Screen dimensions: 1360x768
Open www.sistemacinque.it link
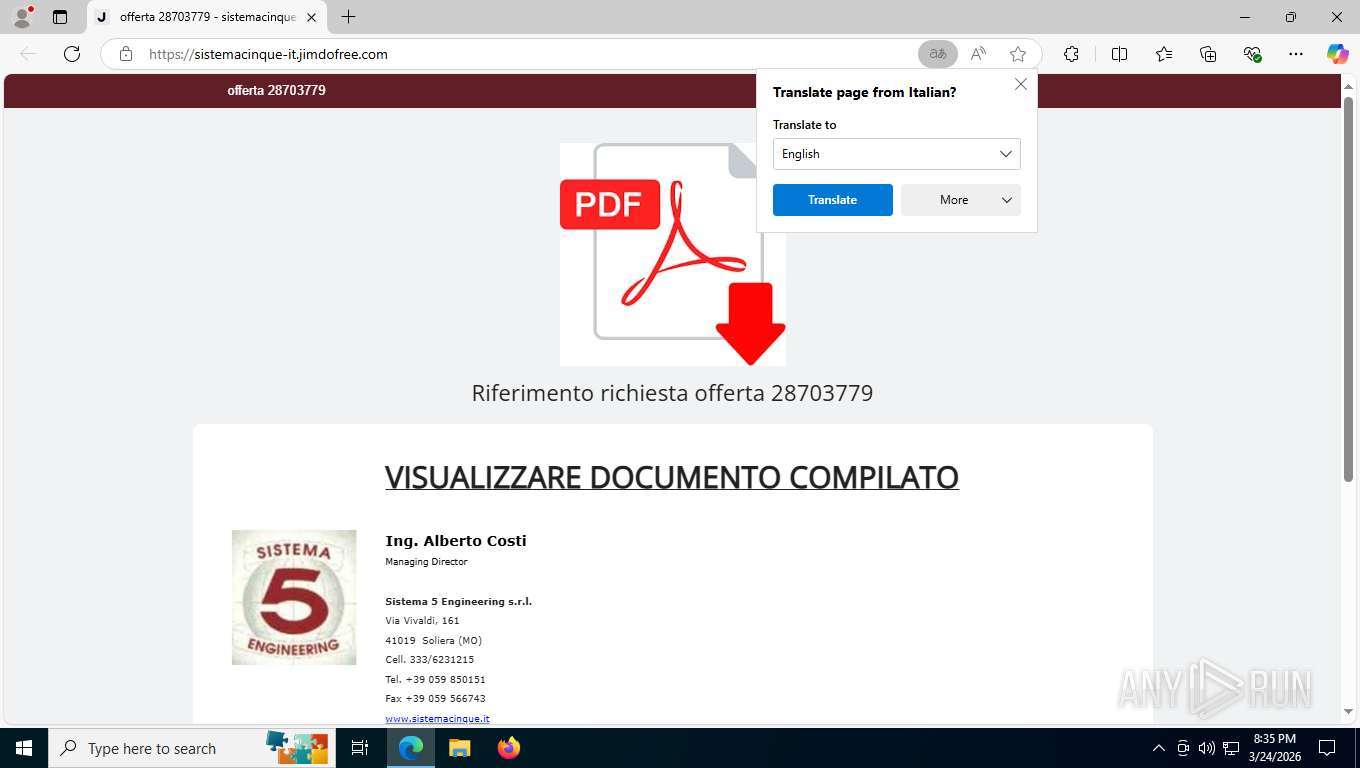click(437, 718)
